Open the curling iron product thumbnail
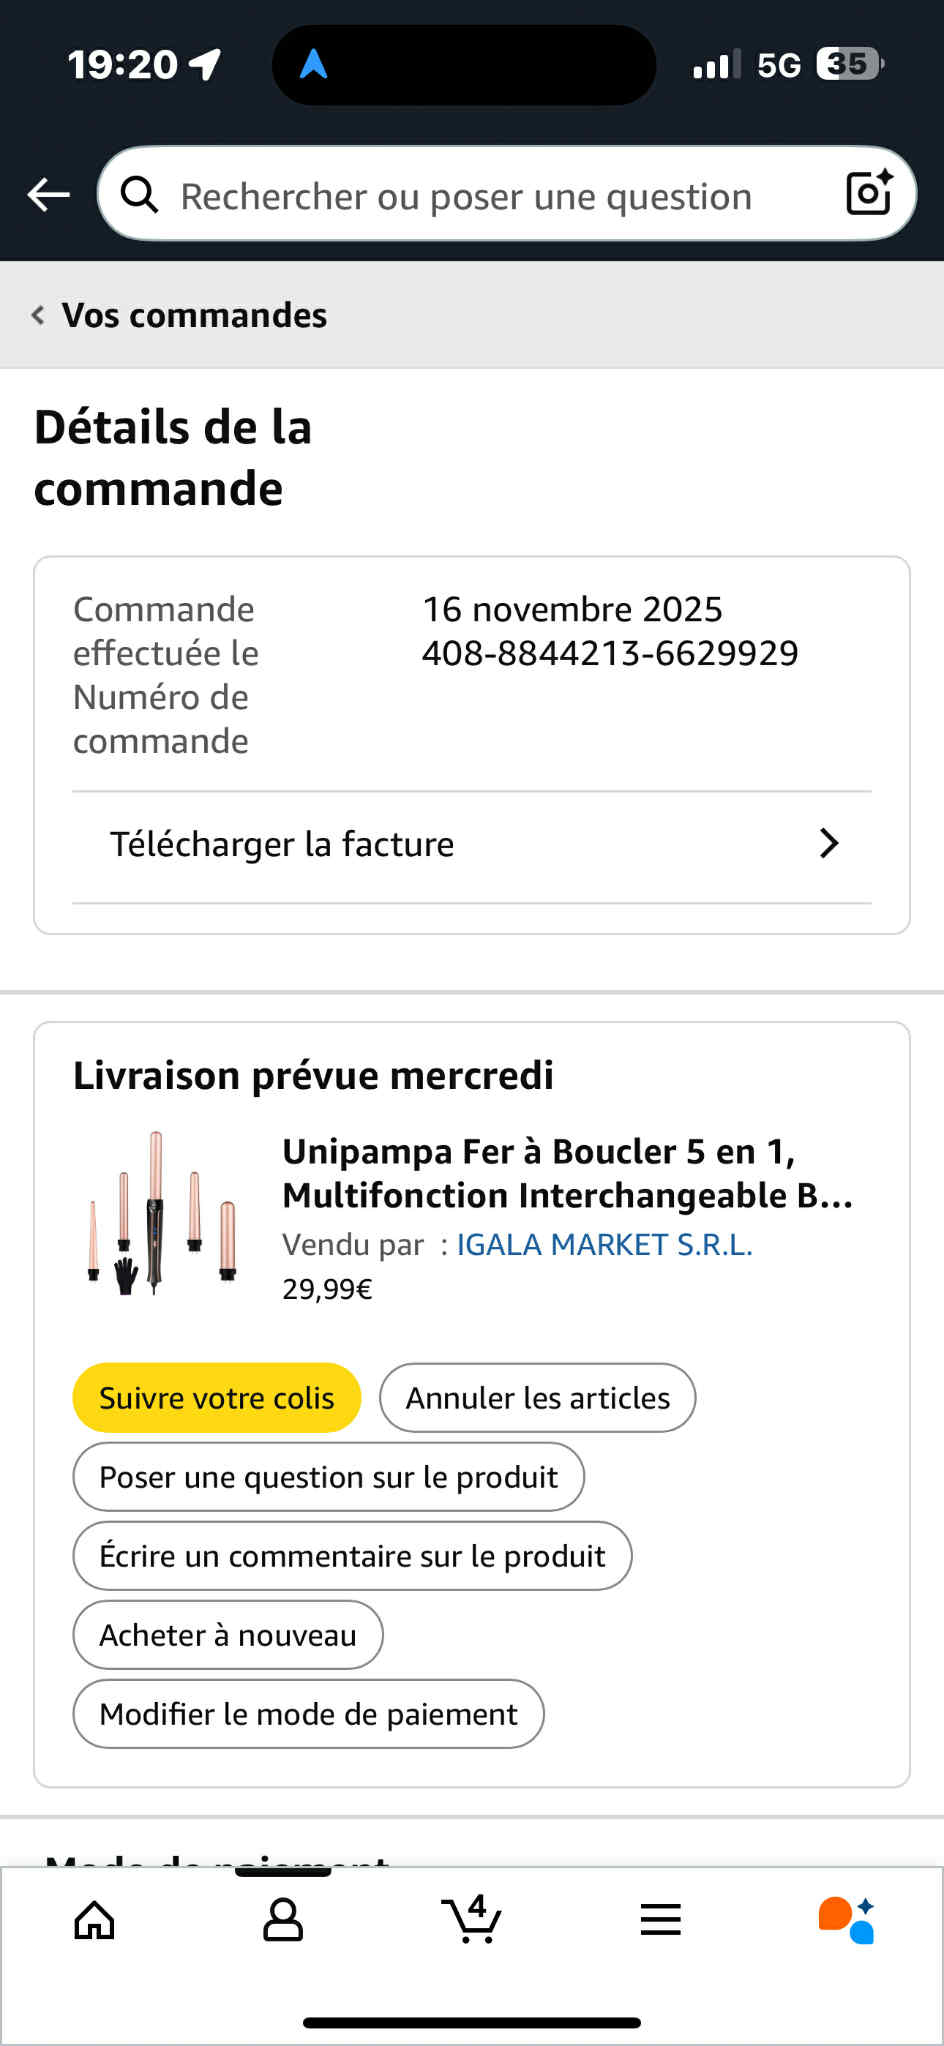Image resolution: width=944 pixels, height=2046 pixels. coord(160,1214)
